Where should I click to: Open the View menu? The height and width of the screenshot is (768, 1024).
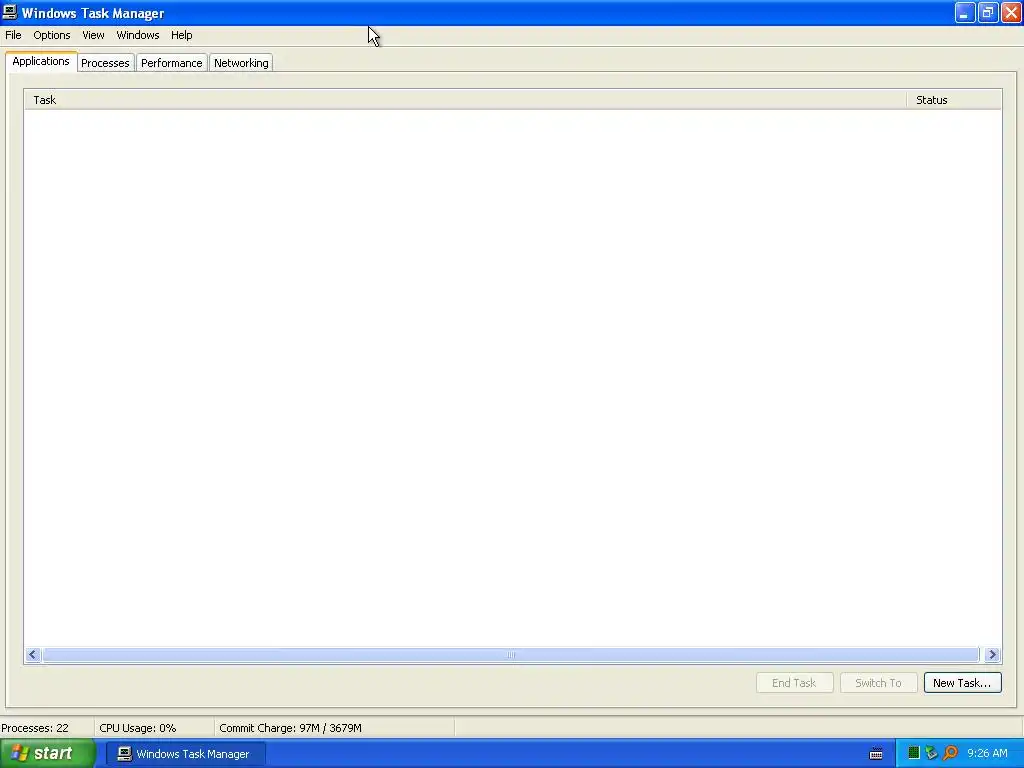93,35
